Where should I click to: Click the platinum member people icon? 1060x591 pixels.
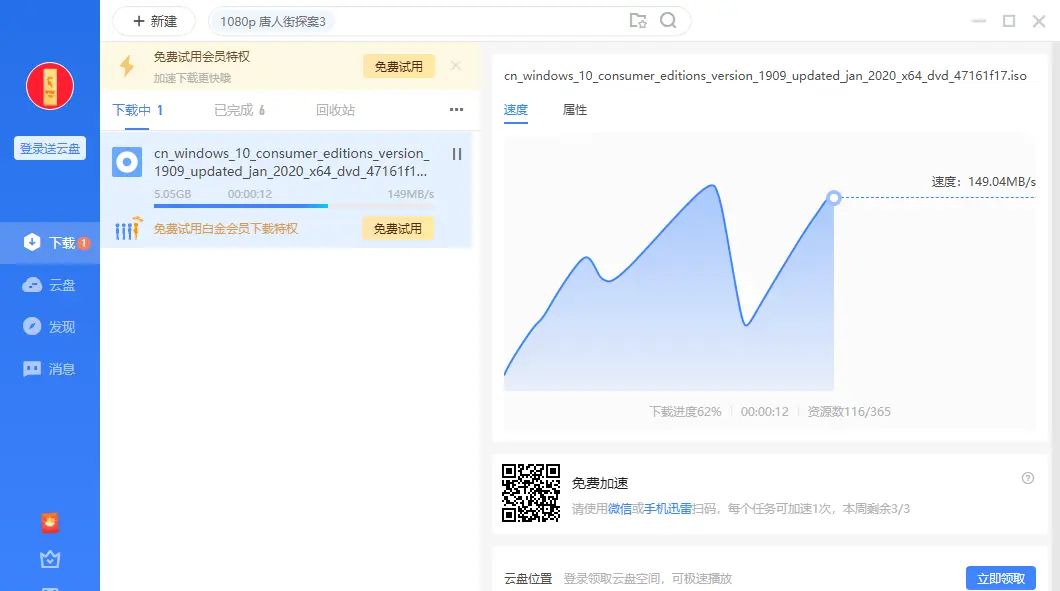128,229
